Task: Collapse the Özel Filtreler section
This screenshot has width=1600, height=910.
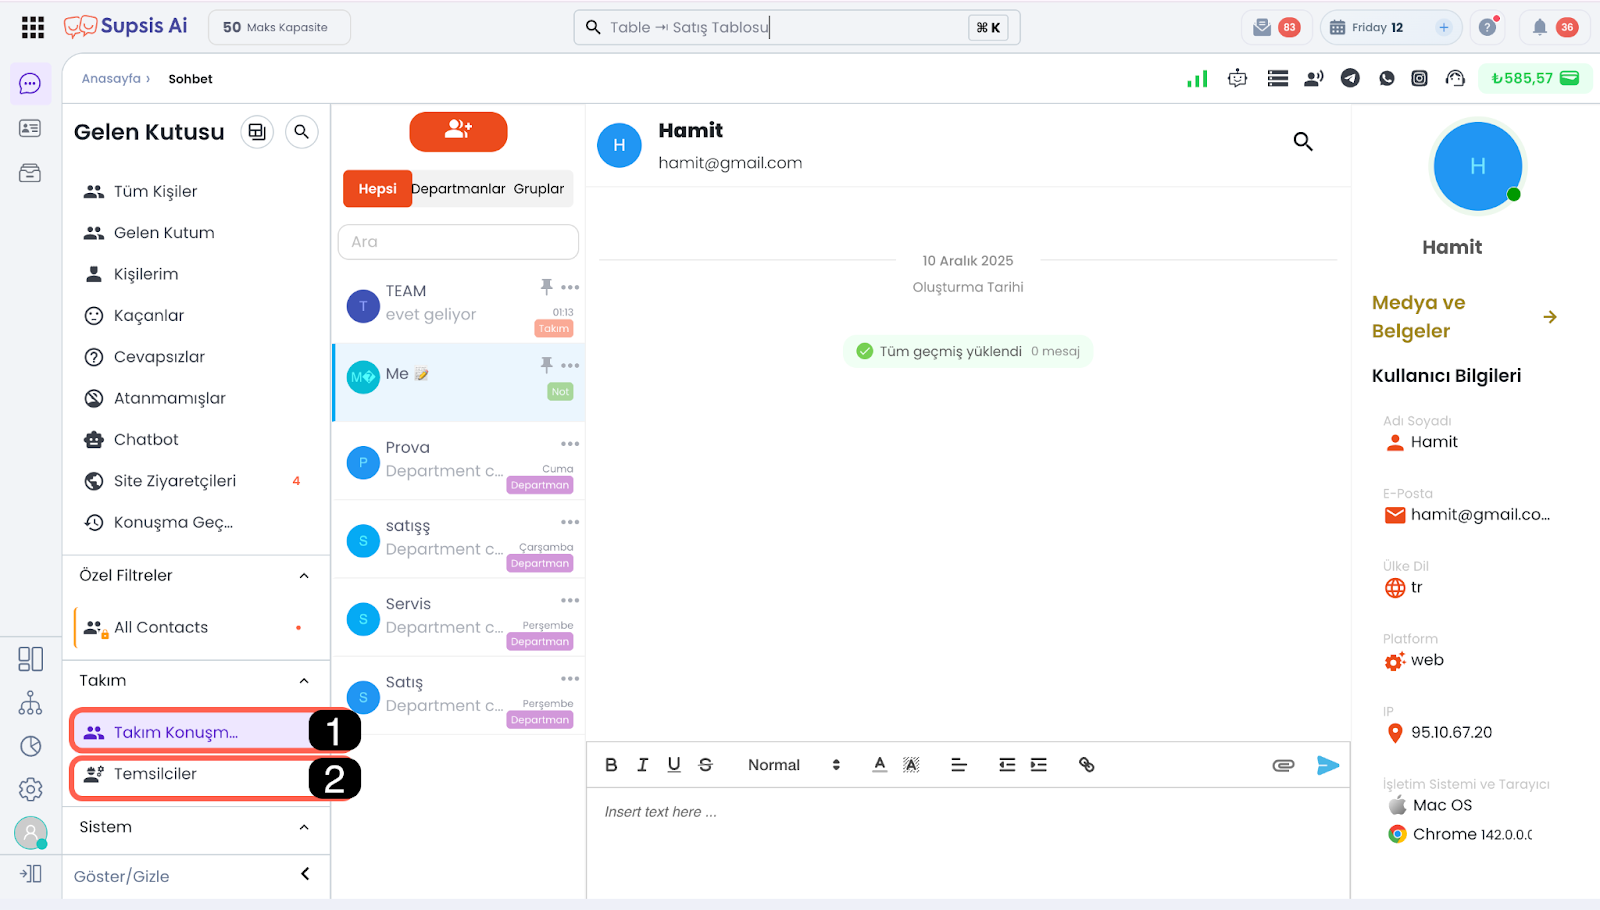Action: (x=304, y=576)
